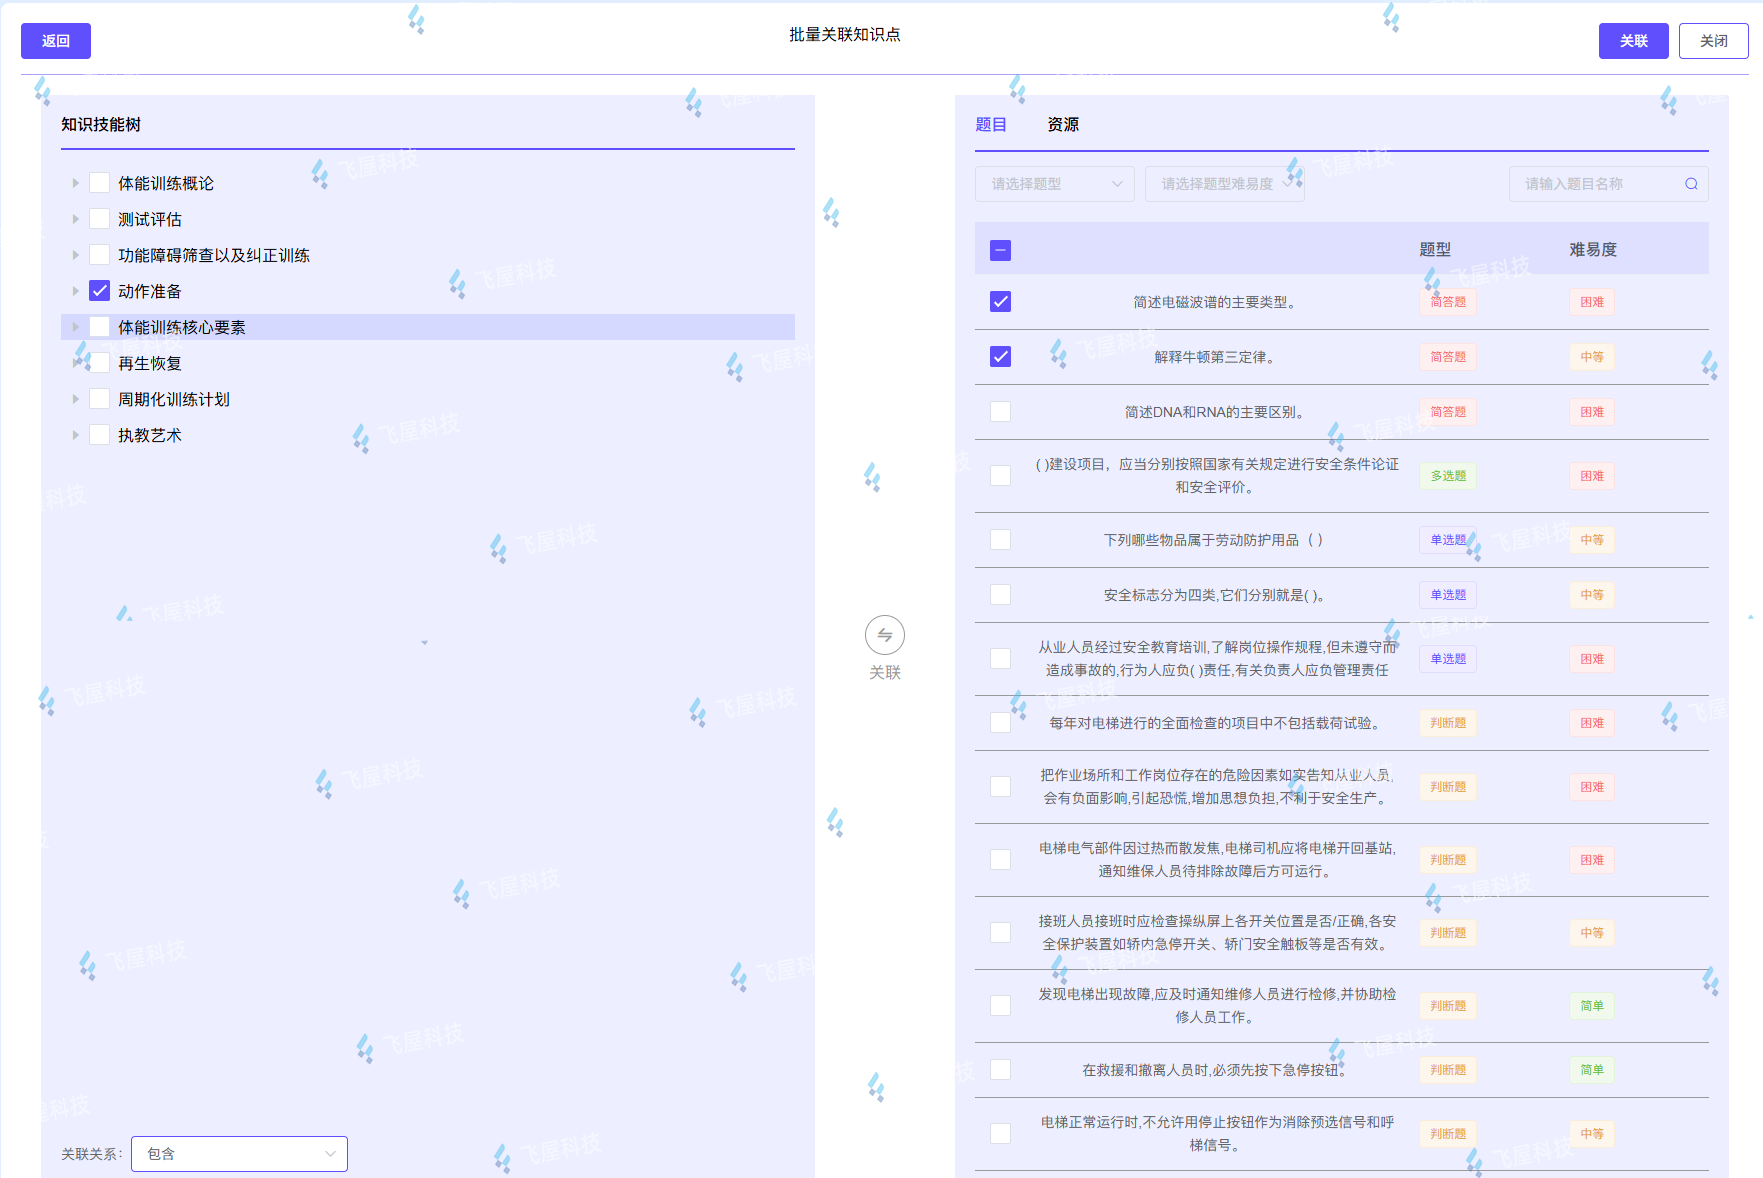
Task: Expand the 体能训练概论 tree node
Action: 75,183
